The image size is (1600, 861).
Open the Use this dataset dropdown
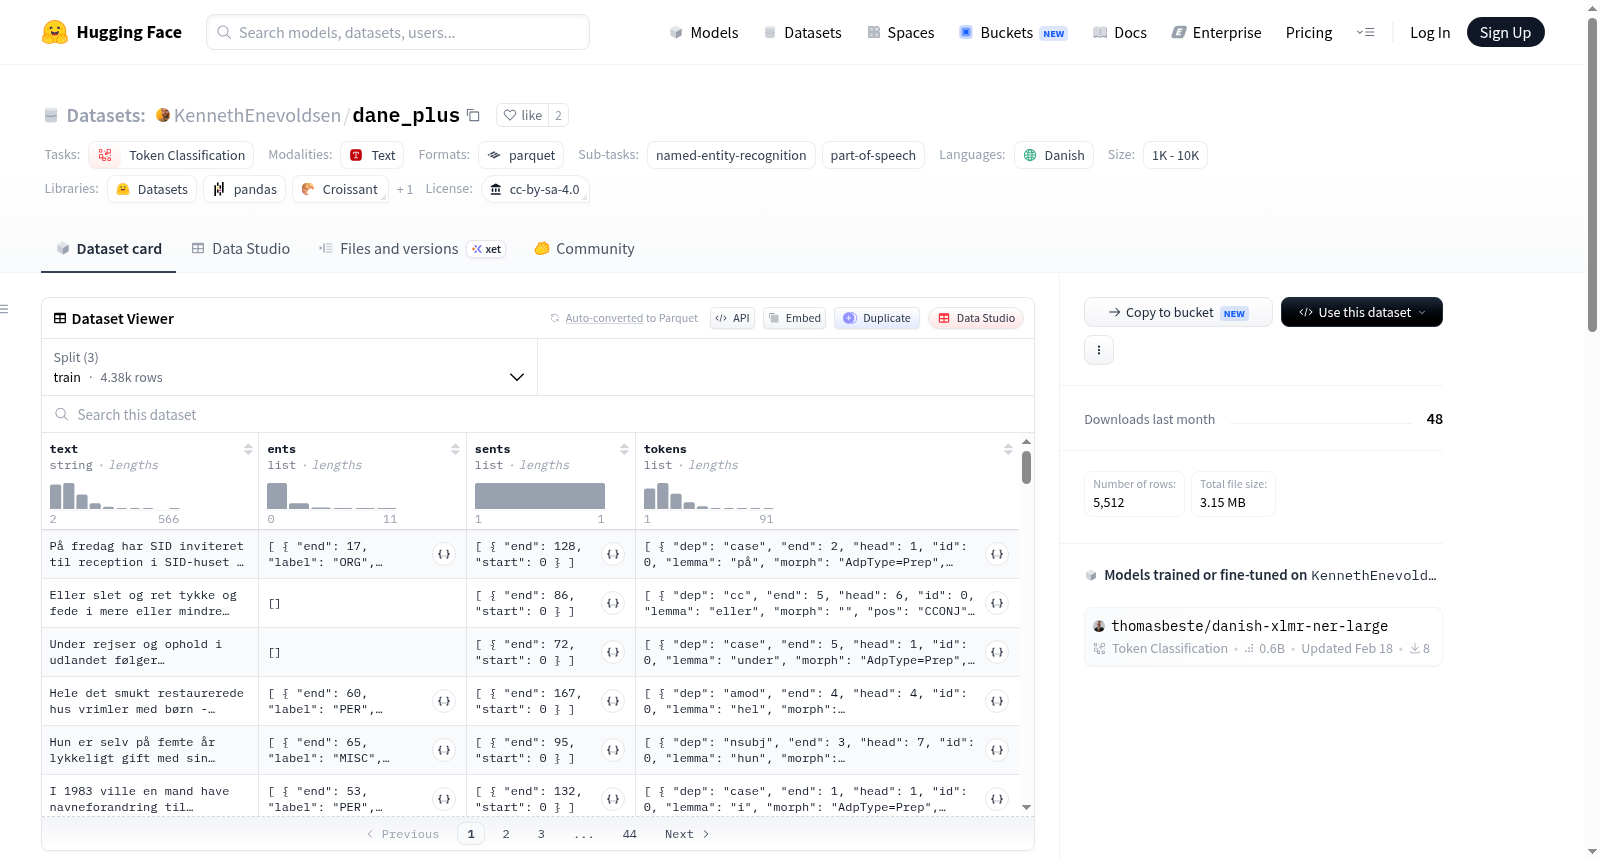pyautogui.click(x=1362, y=312)
